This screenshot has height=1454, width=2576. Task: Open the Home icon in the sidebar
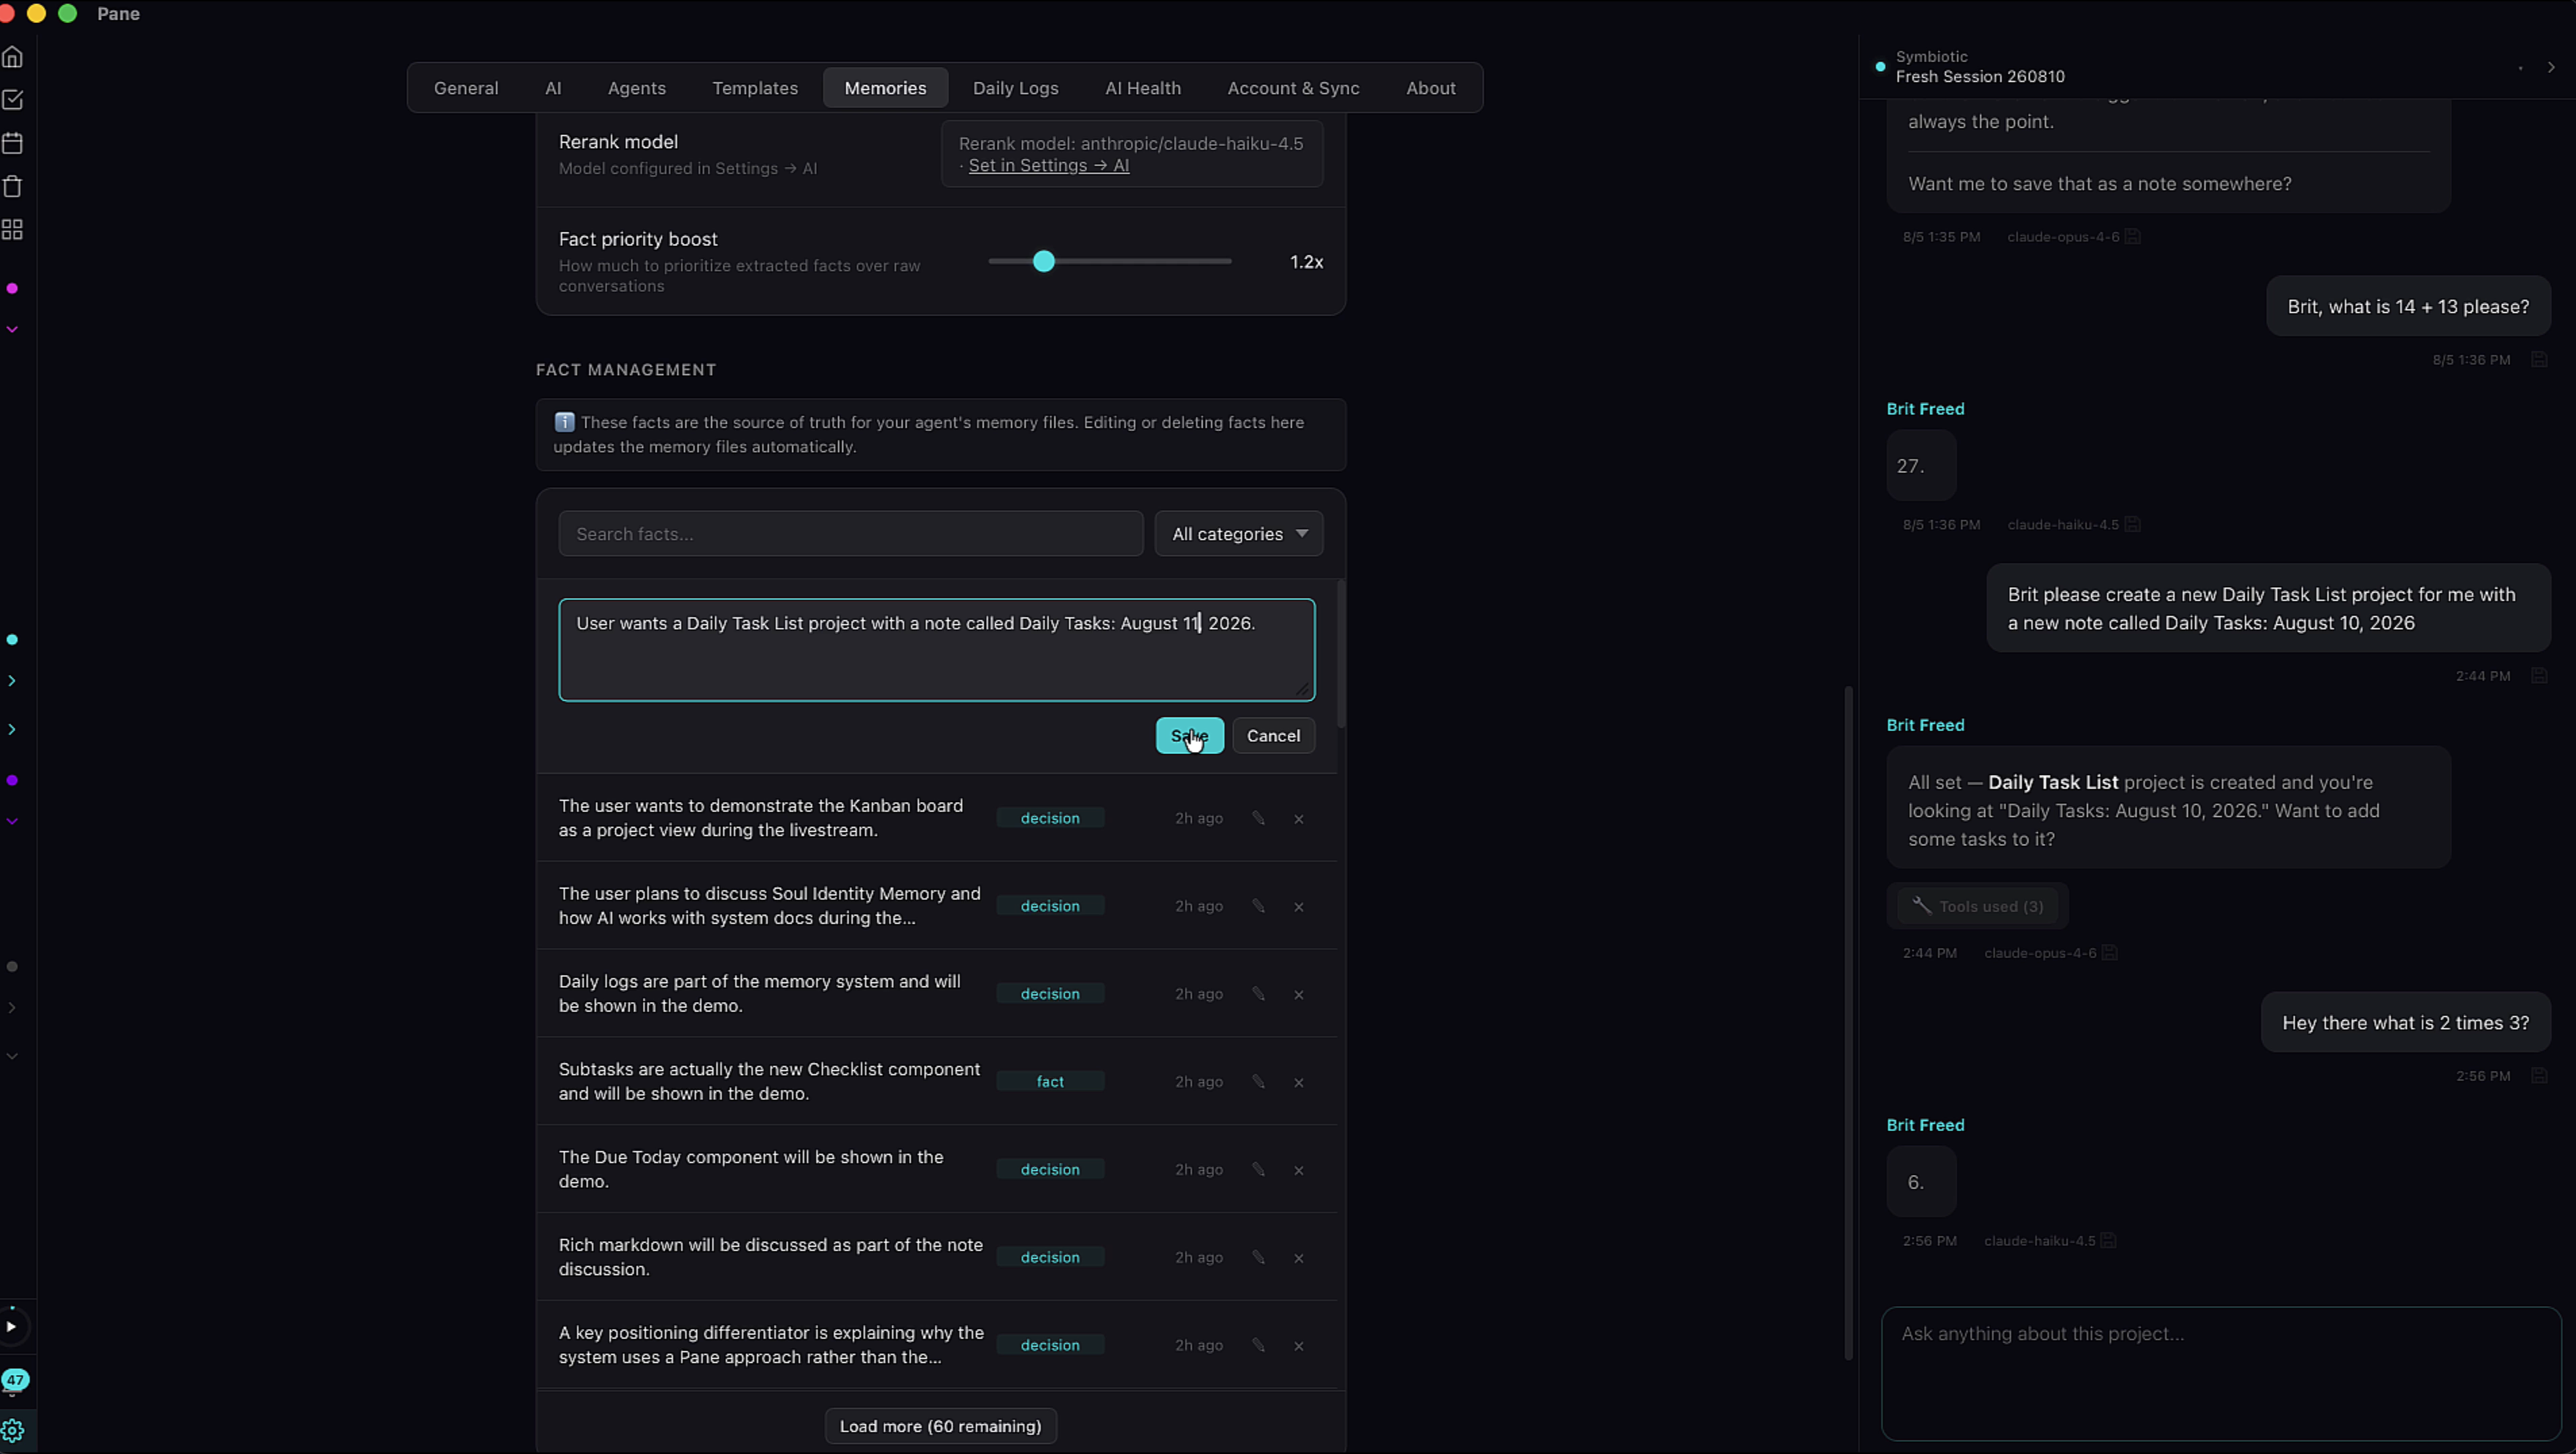point(13,57)
